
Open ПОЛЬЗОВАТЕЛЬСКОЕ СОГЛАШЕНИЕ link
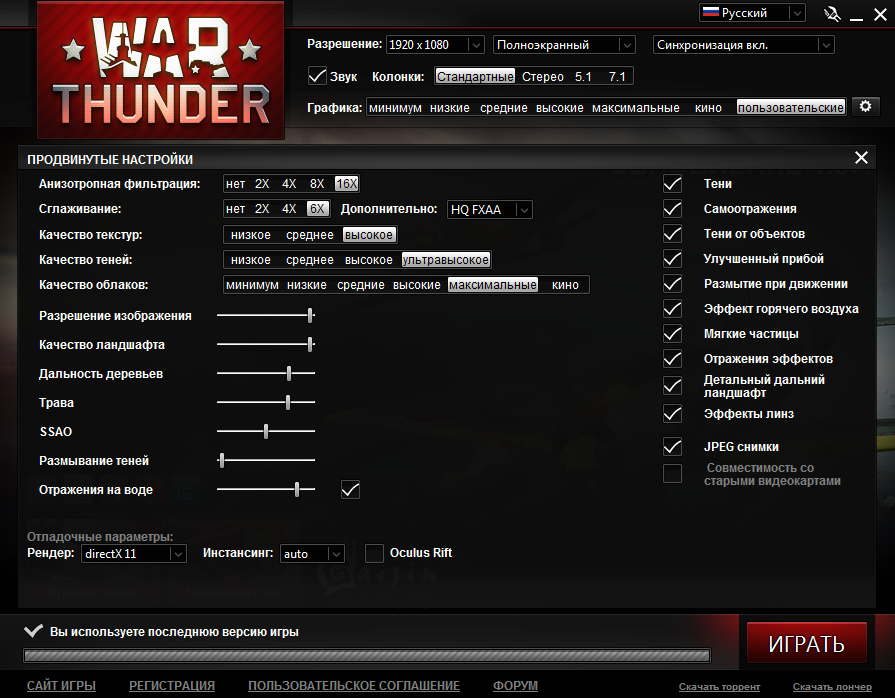pos(353,685)
